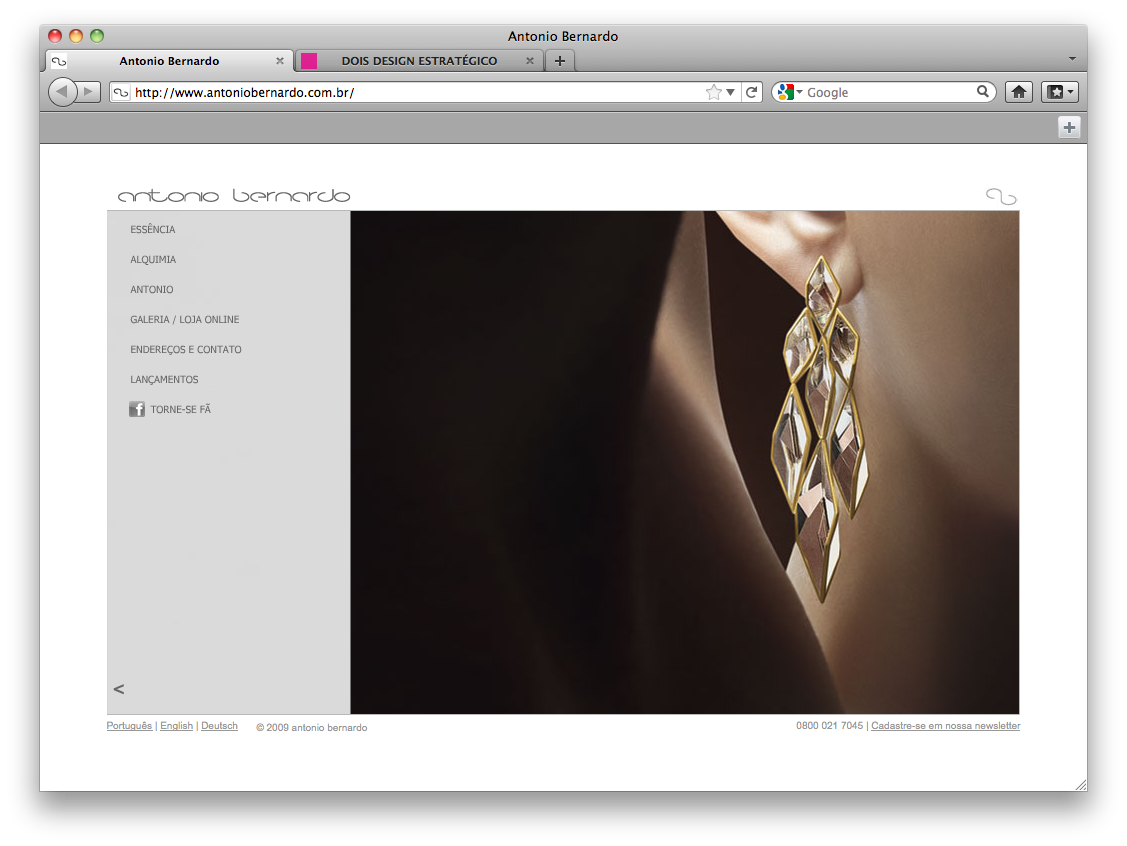Click the Cadastre-se em nossa newsletter link
1127x846 pixels.
945,726
